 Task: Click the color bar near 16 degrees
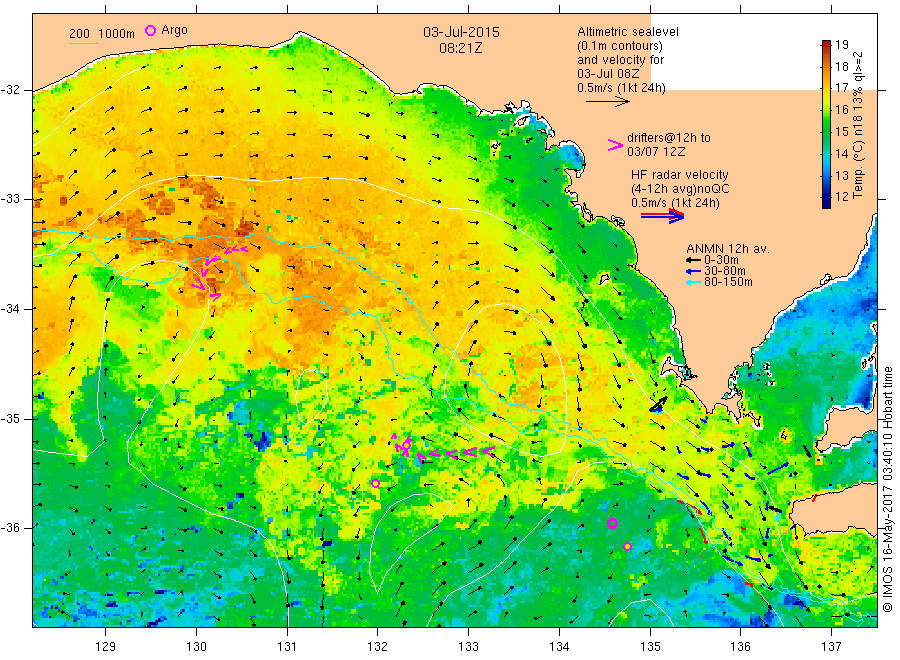pyautogui.click(x=826, y=109)
